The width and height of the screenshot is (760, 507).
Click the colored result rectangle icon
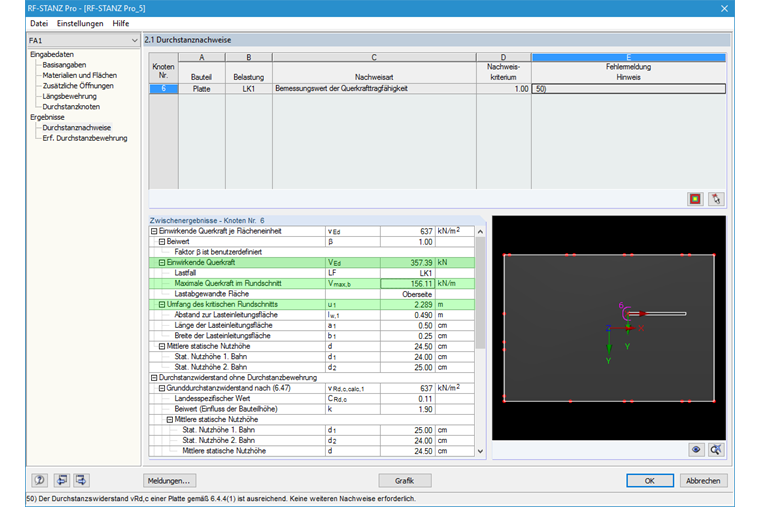[695, 199]
